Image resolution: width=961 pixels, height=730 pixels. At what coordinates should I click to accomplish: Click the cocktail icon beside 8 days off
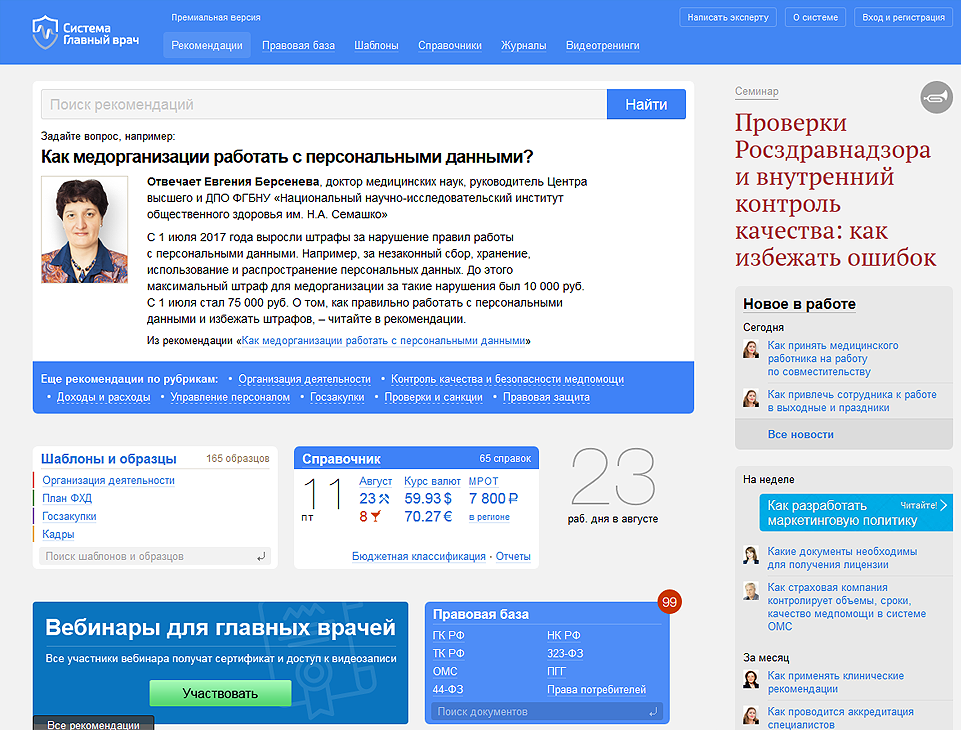pos(376,517)
